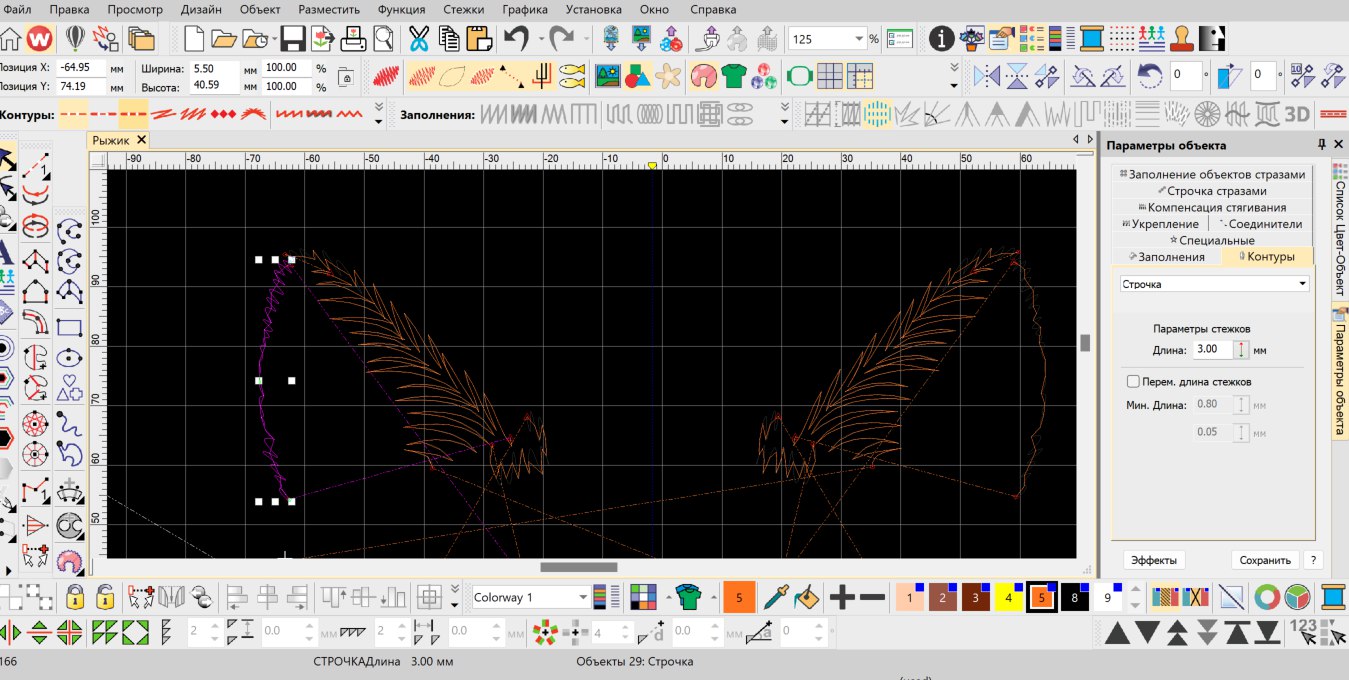Click the magnifier print preview icon
This screenshot has width=1349, height=680.
[x=383, y=39]
